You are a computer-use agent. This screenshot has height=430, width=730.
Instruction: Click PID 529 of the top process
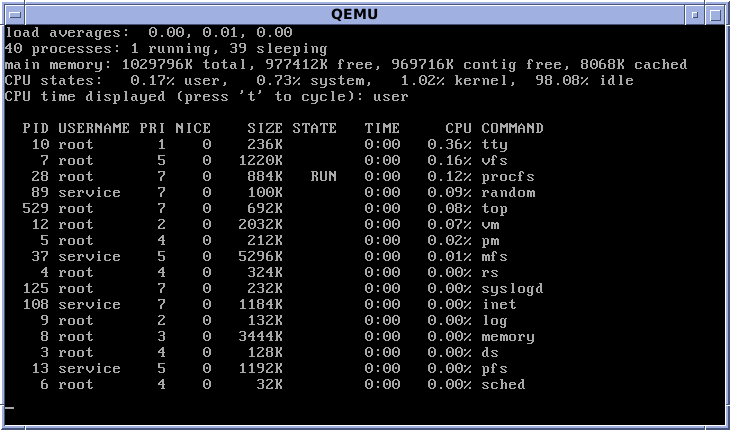(x=36, y=208)
